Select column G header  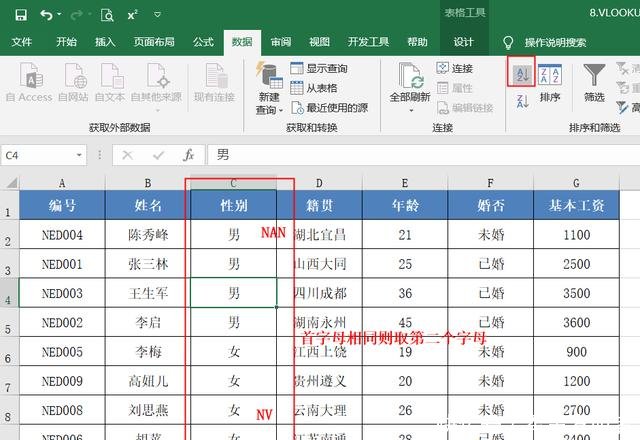(576, 183)
